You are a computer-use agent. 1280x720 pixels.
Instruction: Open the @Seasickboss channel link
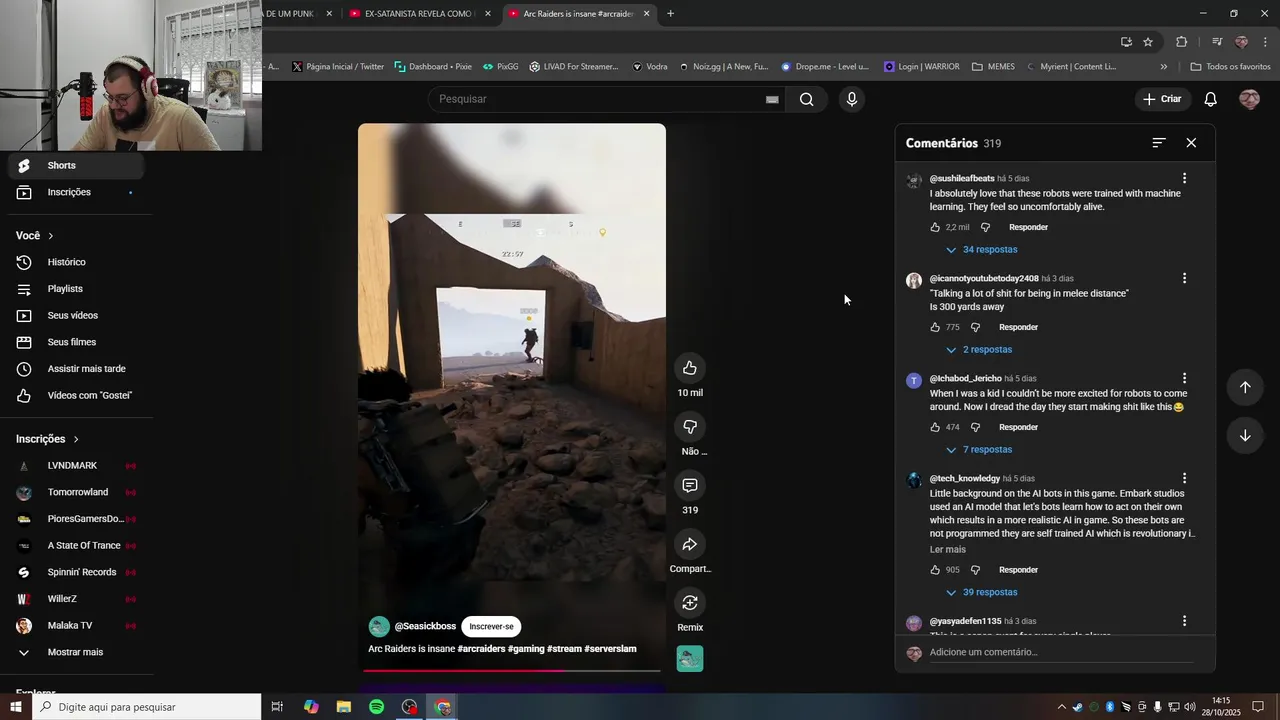tap(425, 627)
